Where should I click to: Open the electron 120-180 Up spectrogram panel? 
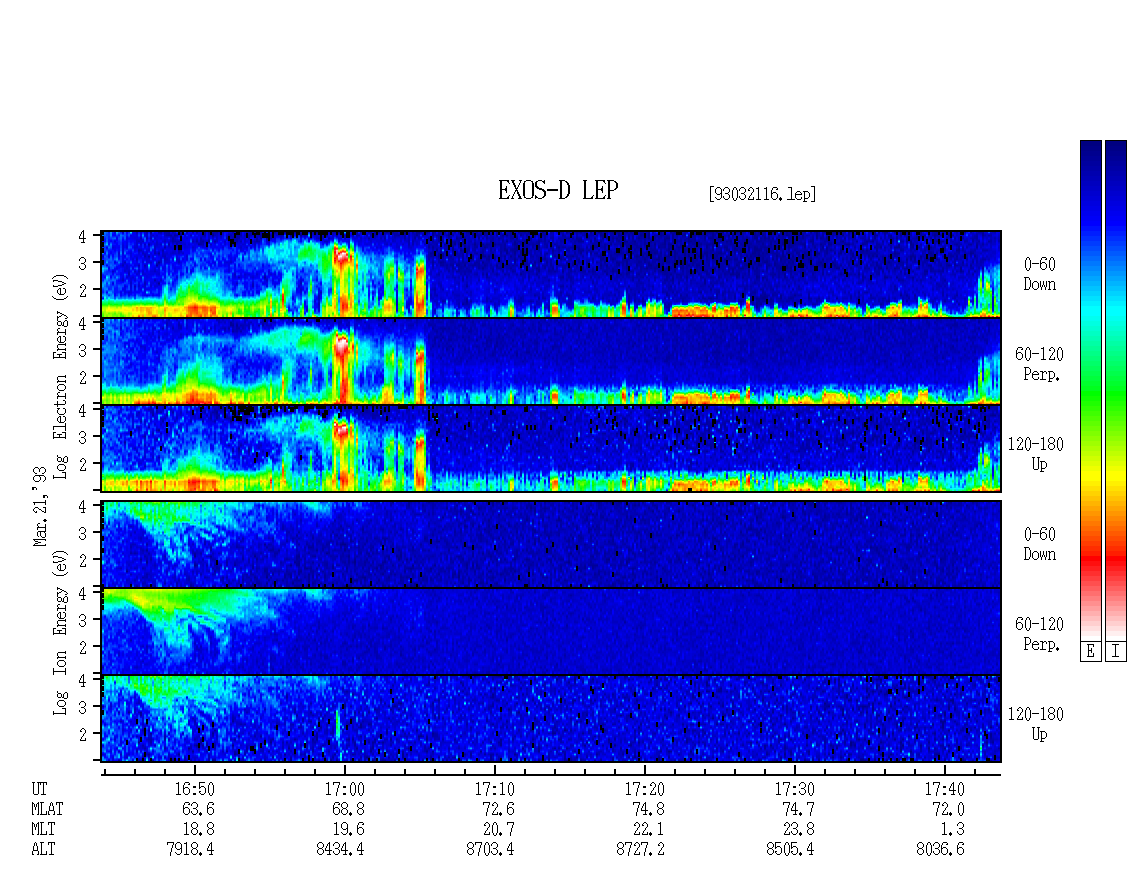coord(551,448)
